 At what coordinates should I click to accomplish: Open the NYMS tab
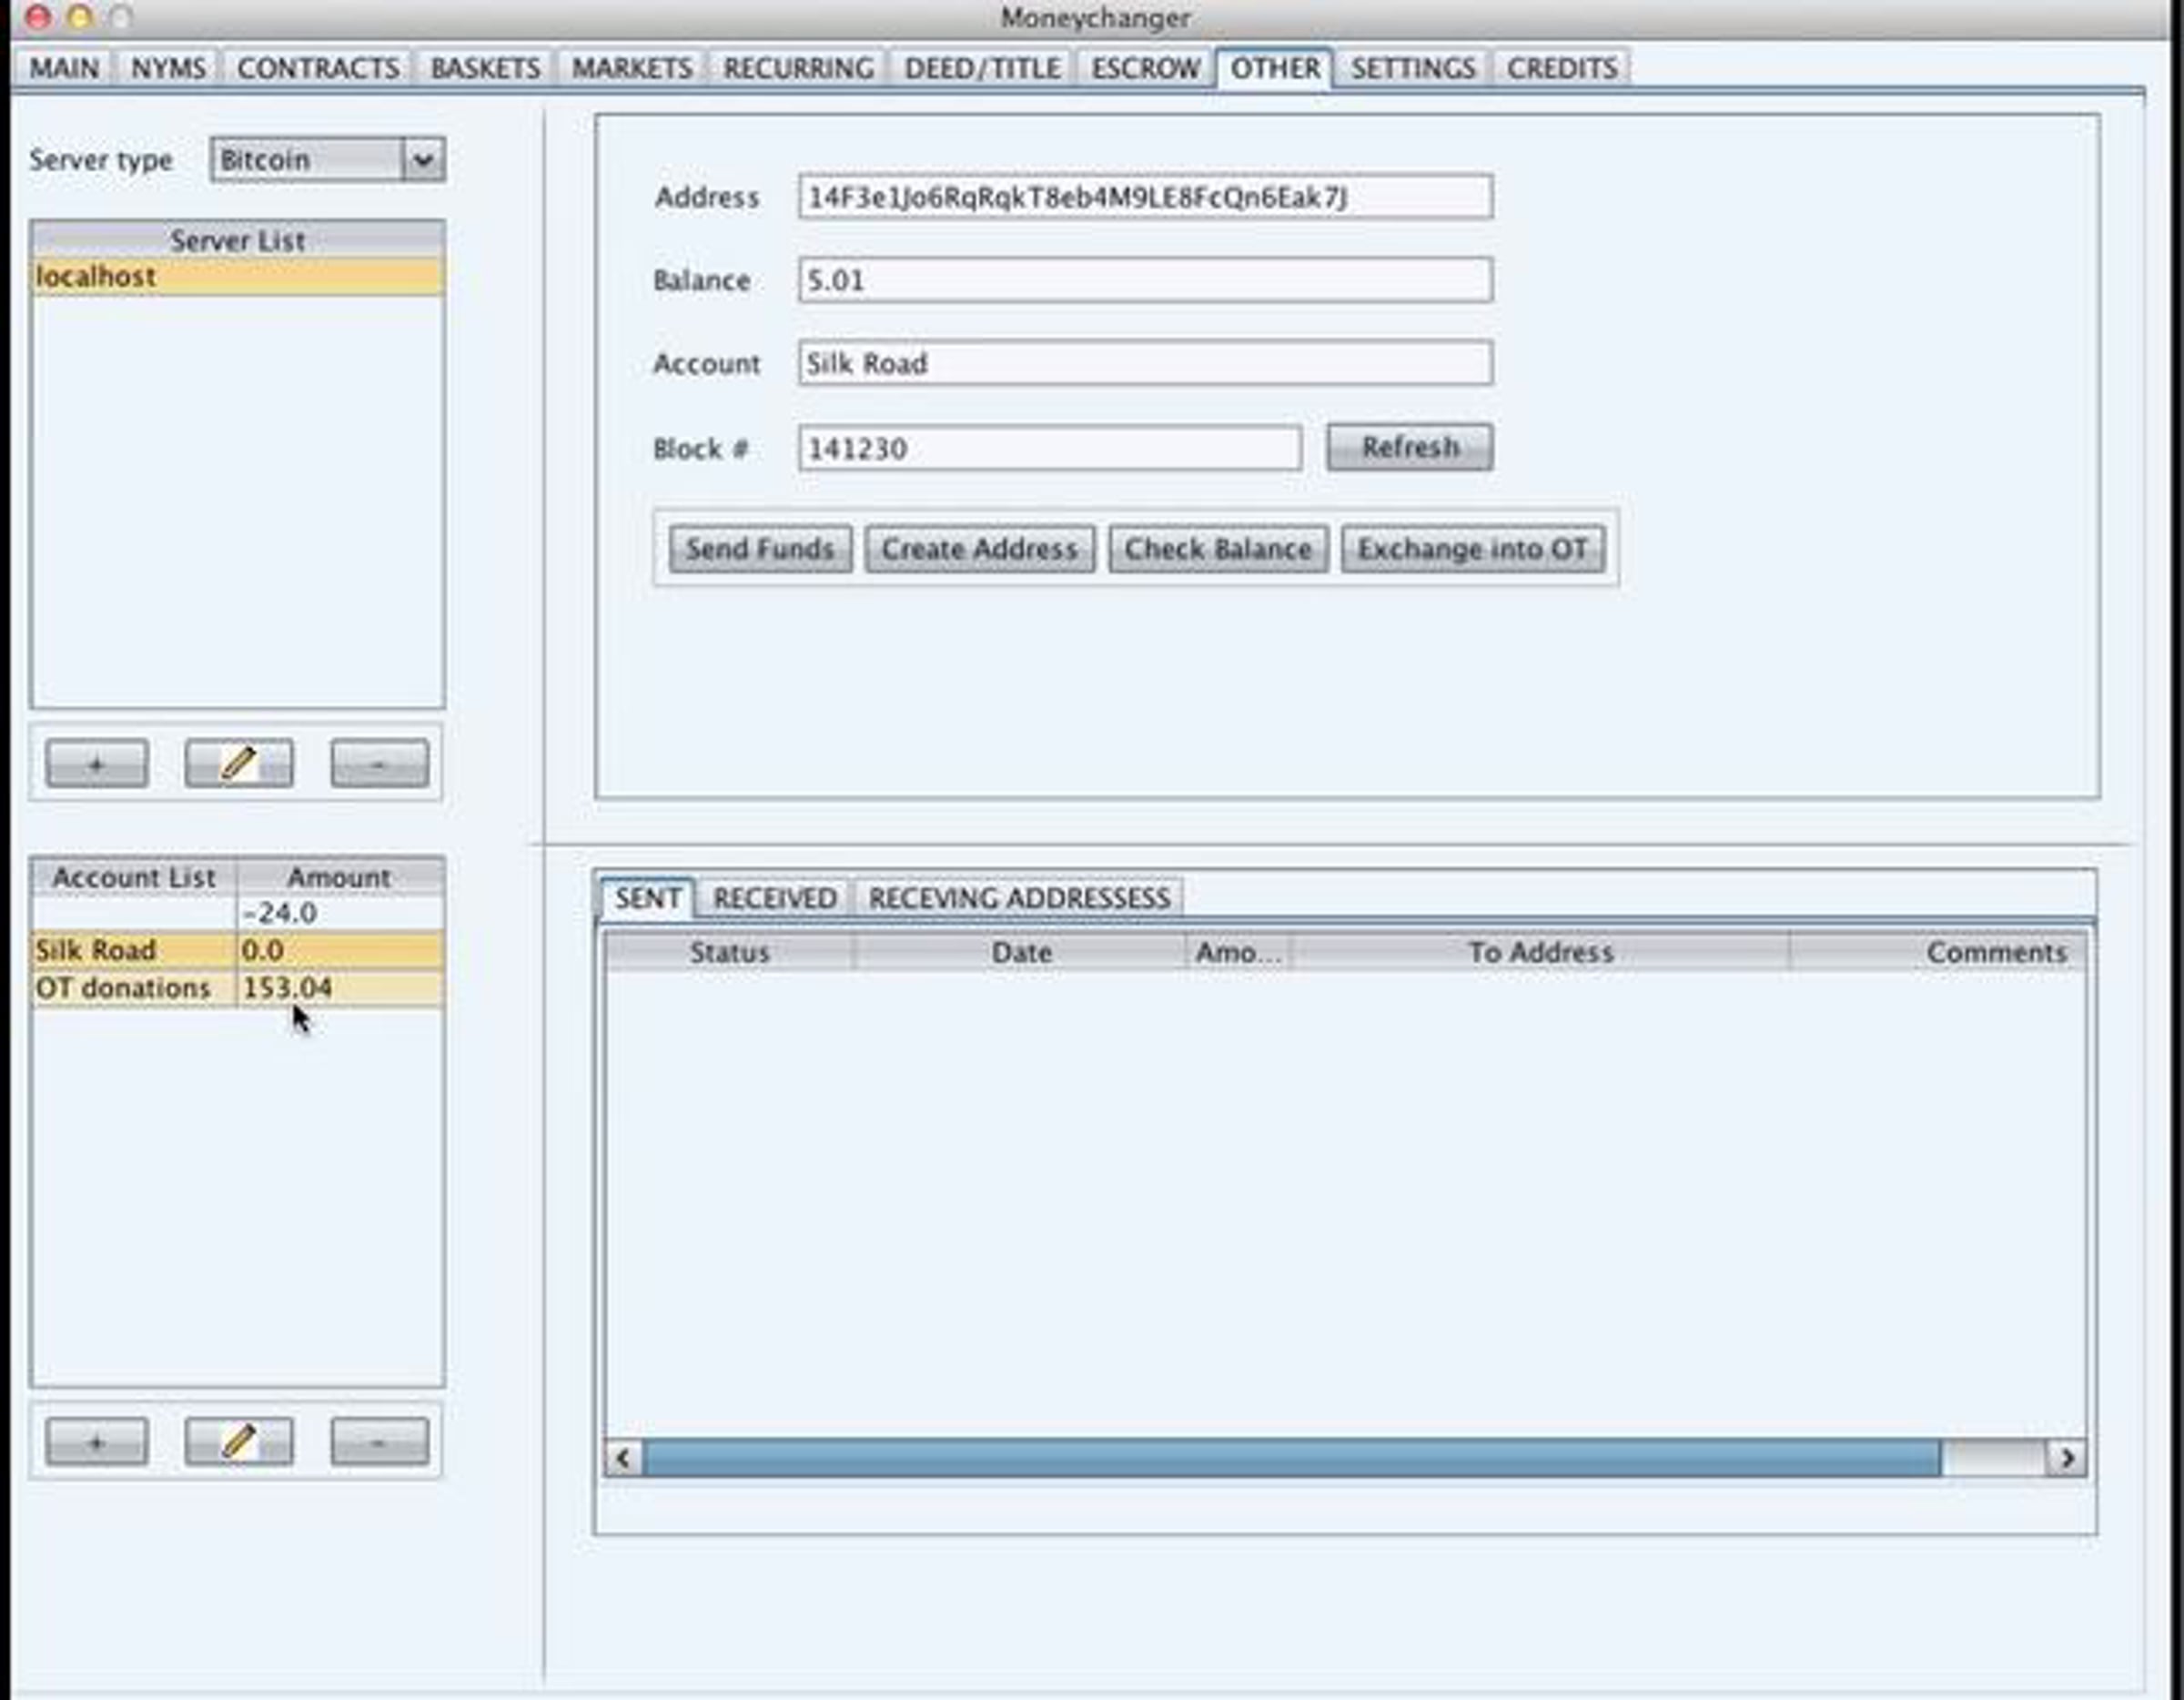click(x=168, y=68)
